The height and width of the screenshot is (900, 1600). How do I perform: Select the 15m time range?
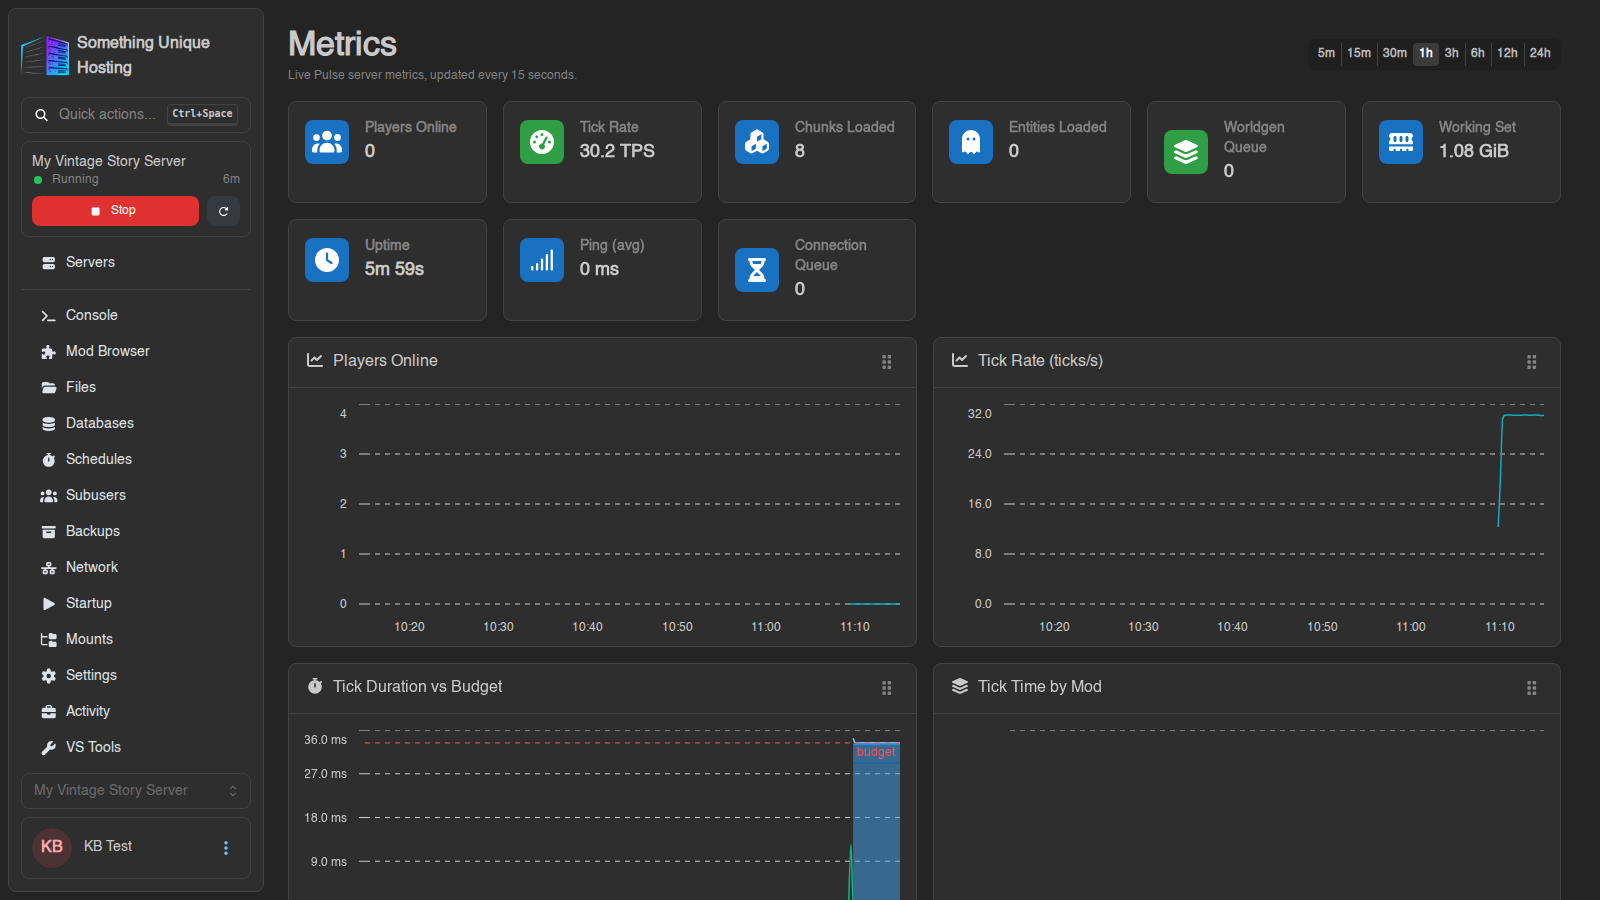tap(1359, 53)
